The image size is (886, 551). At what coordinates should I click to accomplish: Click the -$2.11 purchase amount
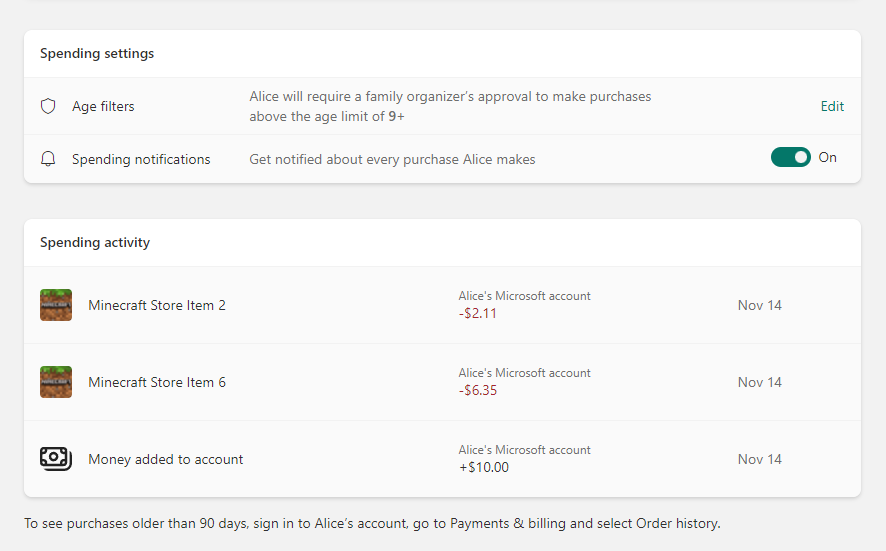(x=478, y=313)
